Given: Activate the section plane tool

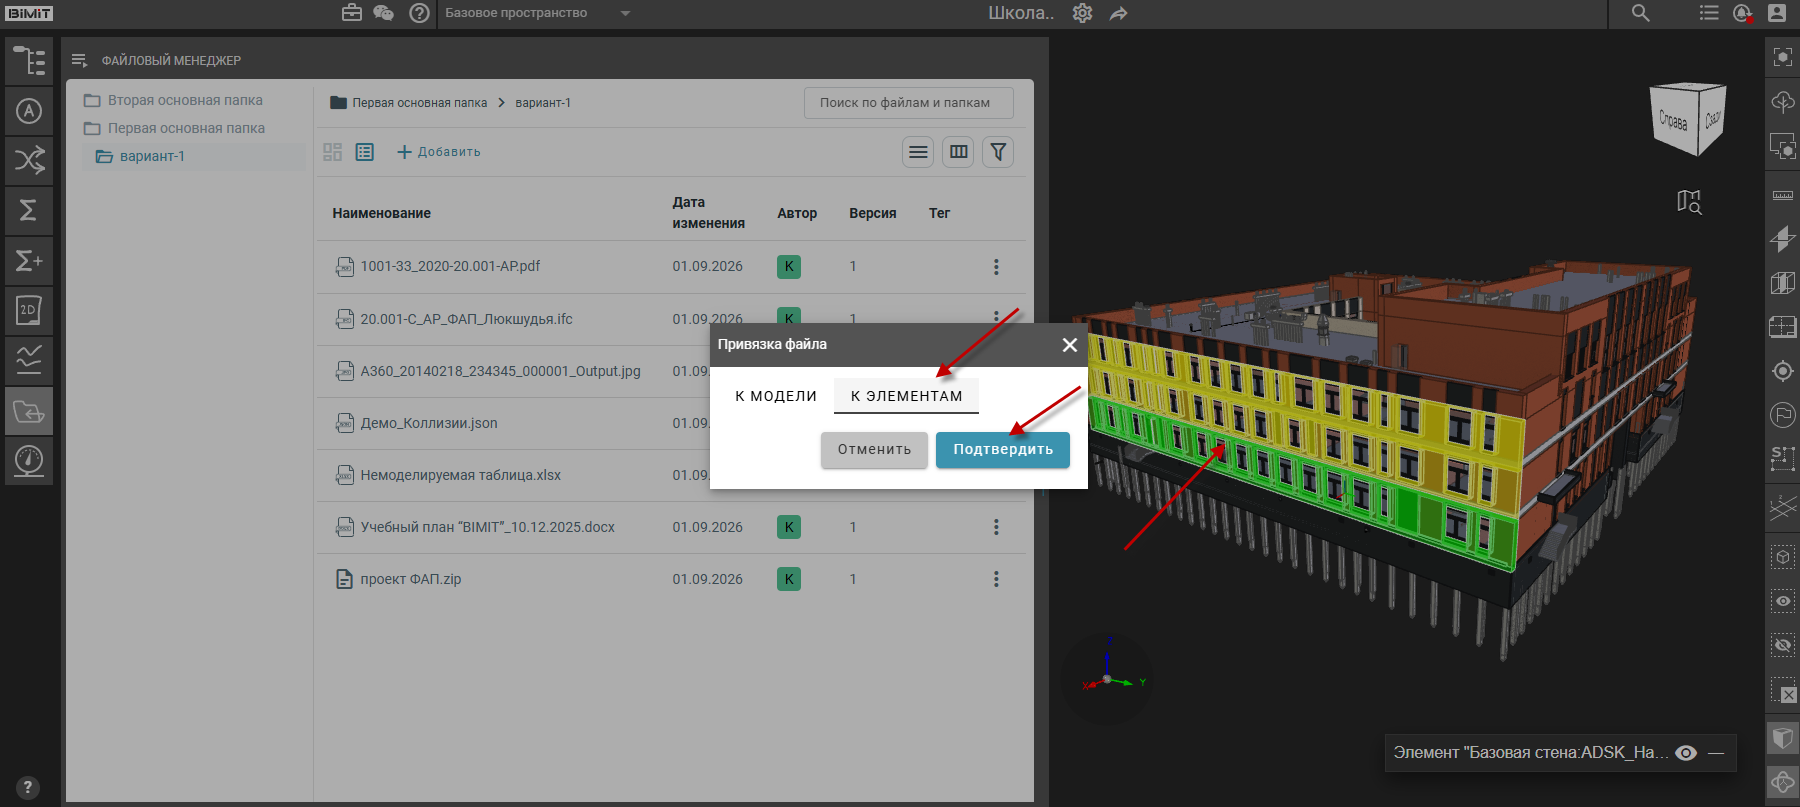Looking at the screenshot, I should point(1783,238).
